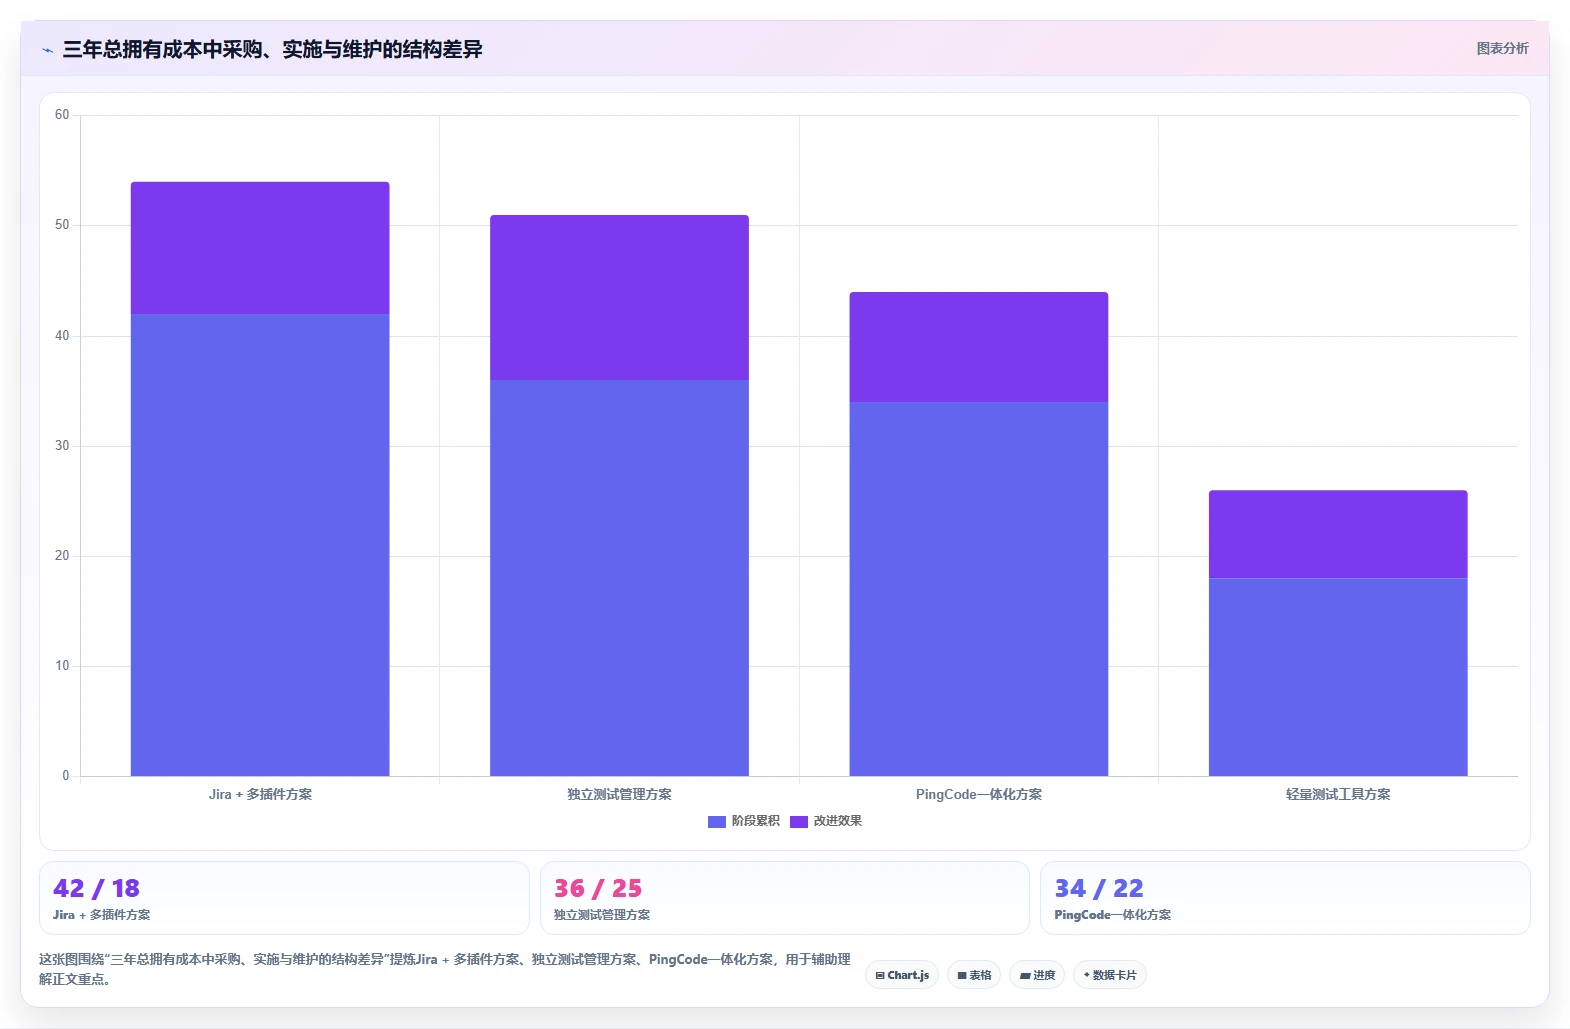The image size is (1570, 1029).
Task: Select the purple bar segment for 独立测试管理方案
Action: click(x=619, y=297)
